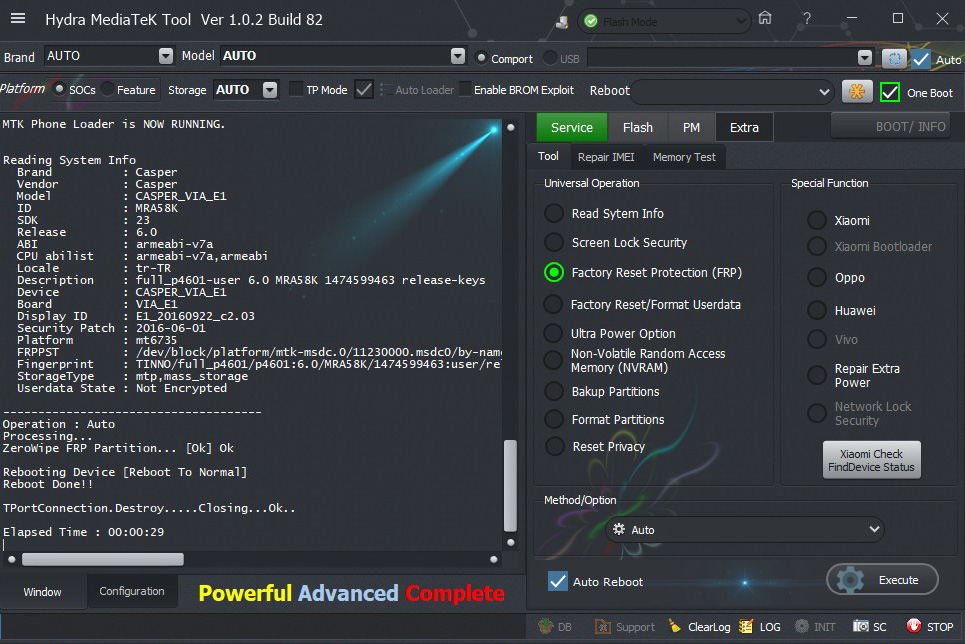Click inside the log output text area
This screenshot has height=644, width=965.
tap(251, 332)
